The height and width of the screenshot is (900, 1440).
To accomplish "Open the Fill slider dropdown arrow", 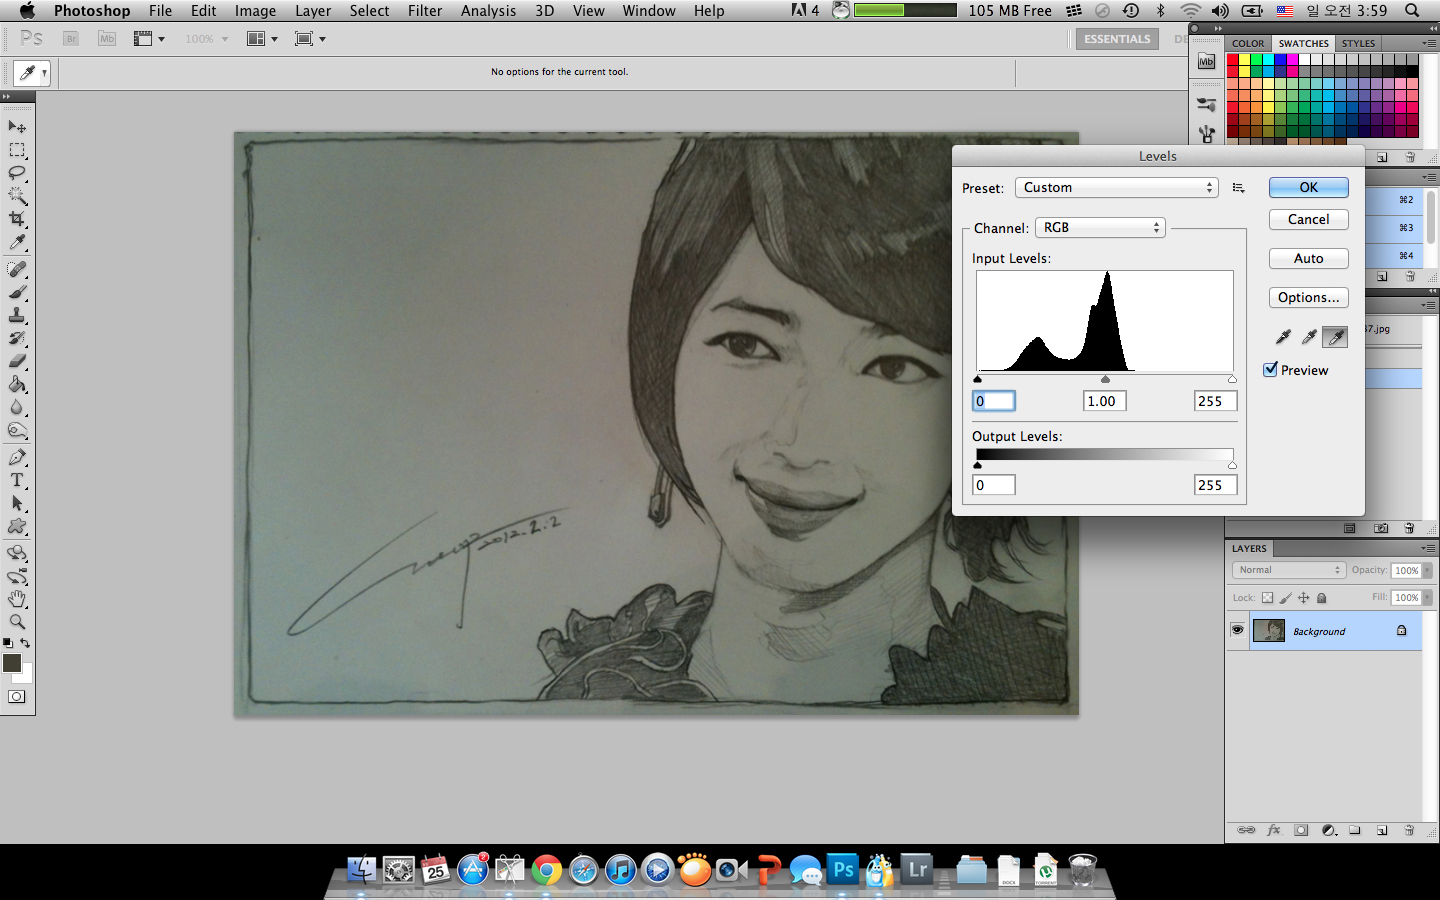I will (1428, 597).
